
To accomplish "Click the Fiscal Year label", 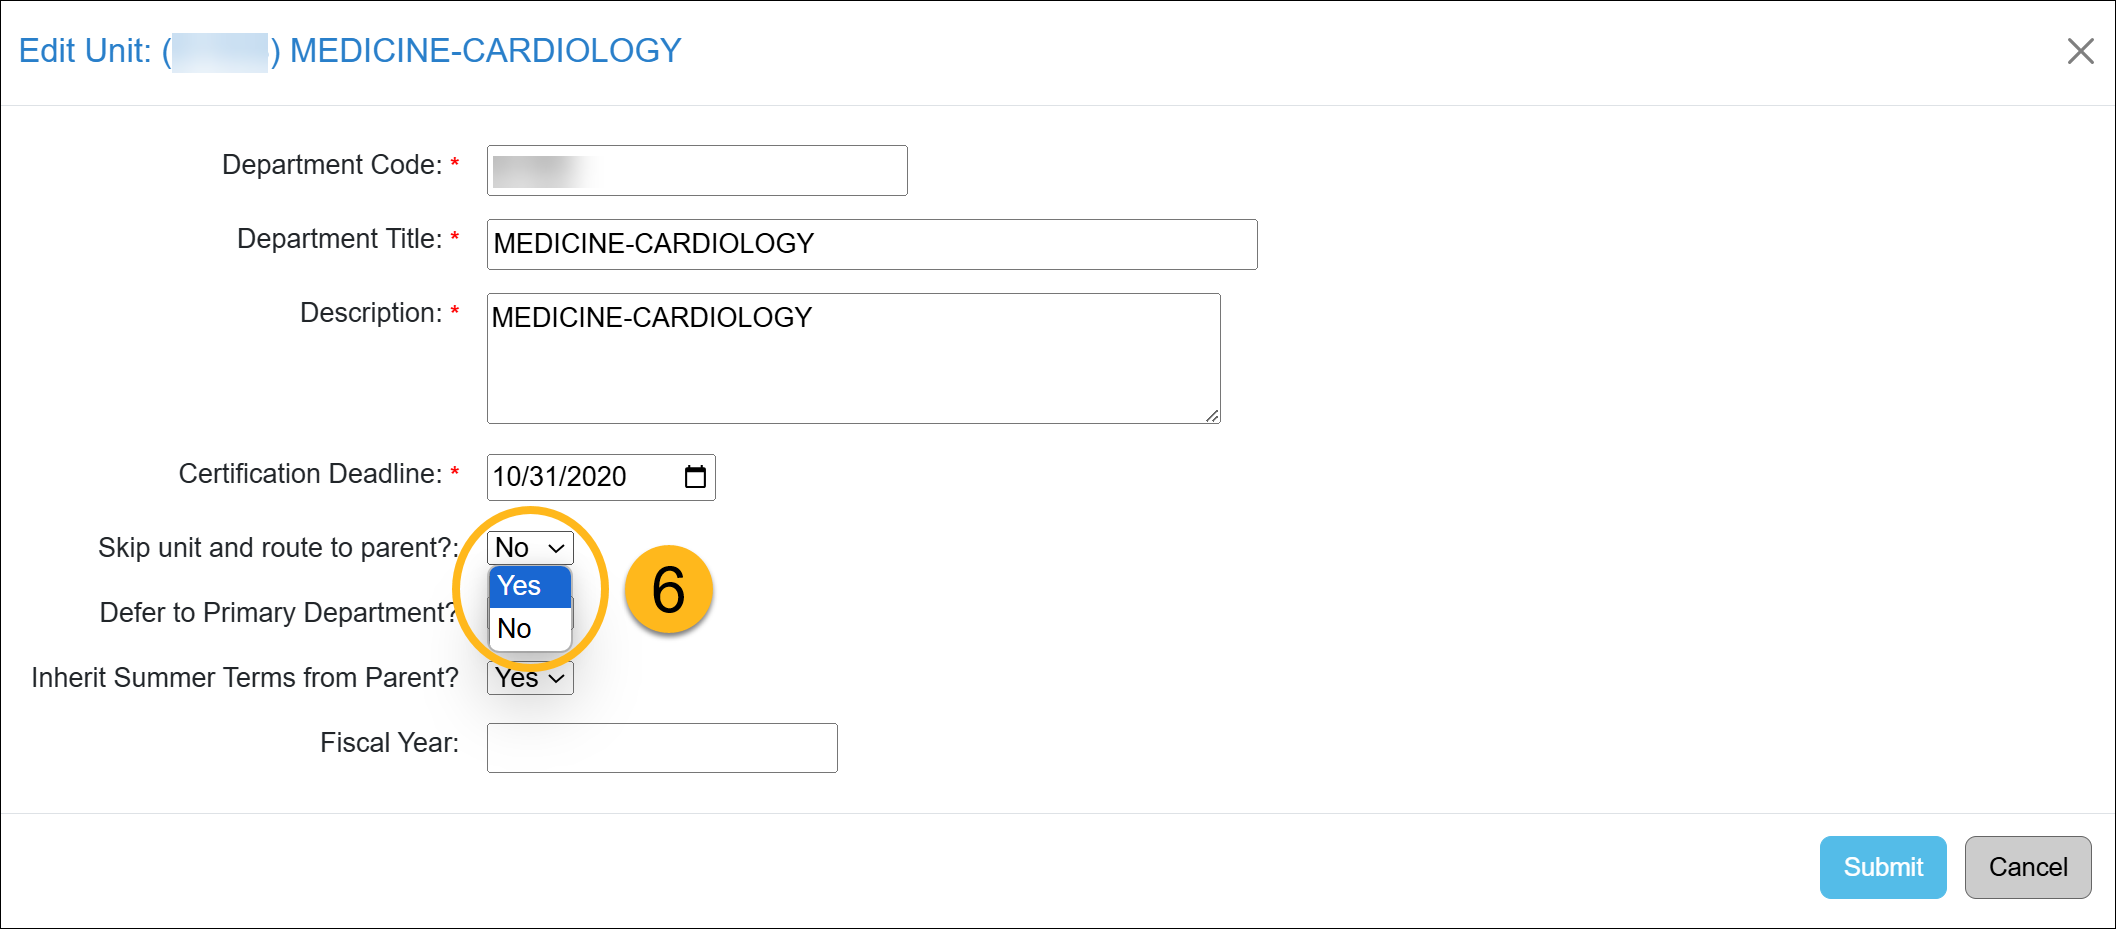I will click(389, 743).
